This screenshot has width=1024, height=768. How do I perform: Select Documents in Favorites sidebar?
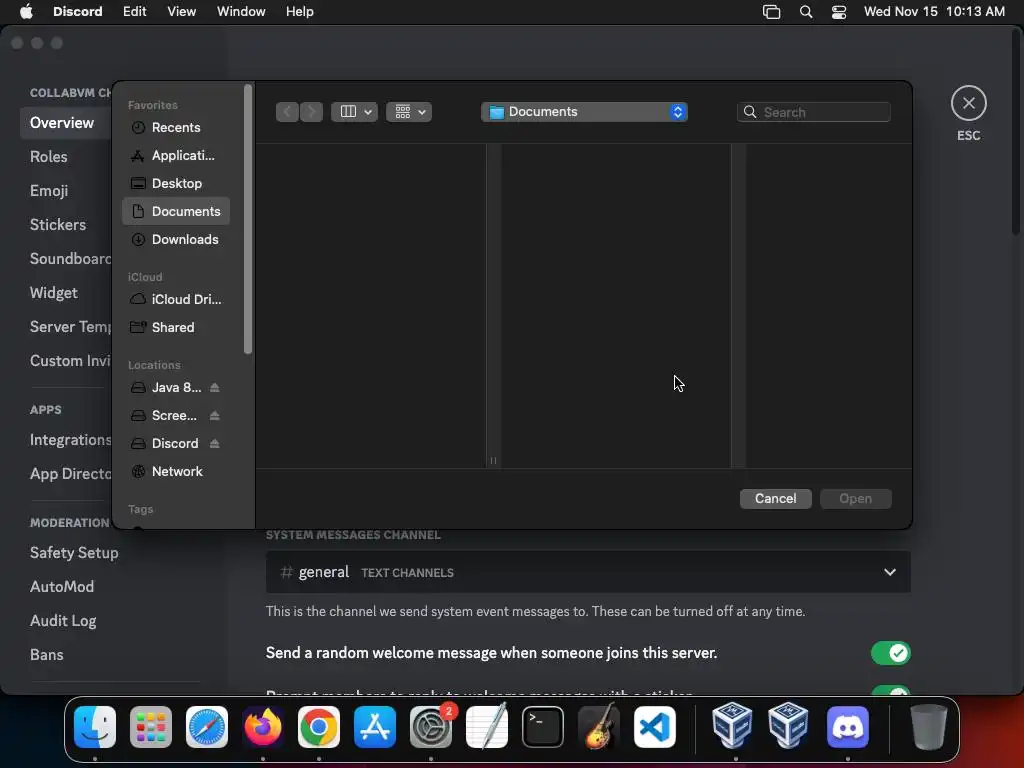(x=176, y=212)
